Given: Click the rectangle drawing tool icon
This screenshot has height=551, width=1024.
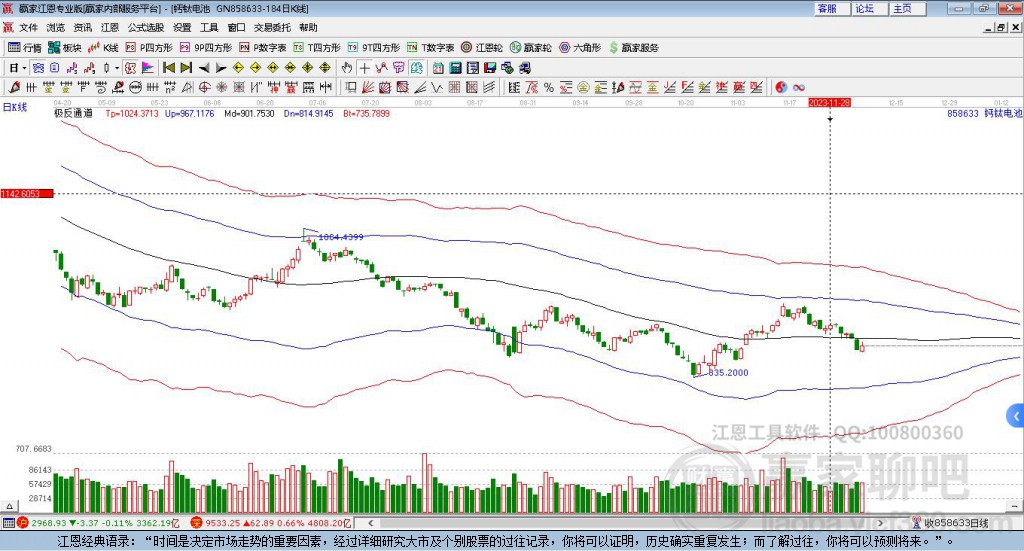Looking at the screenshot, I should click(351, 87).
